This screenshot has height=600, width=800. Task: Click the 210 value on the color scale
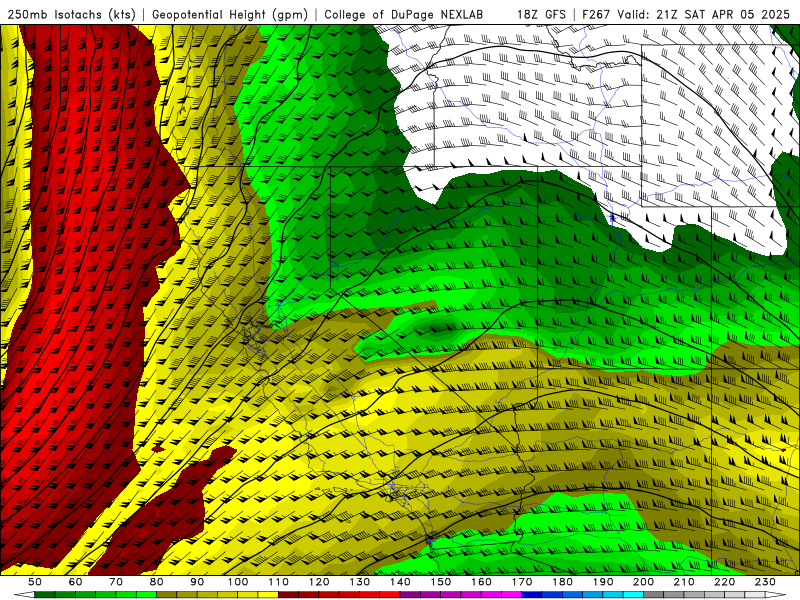tap(684, 582)
